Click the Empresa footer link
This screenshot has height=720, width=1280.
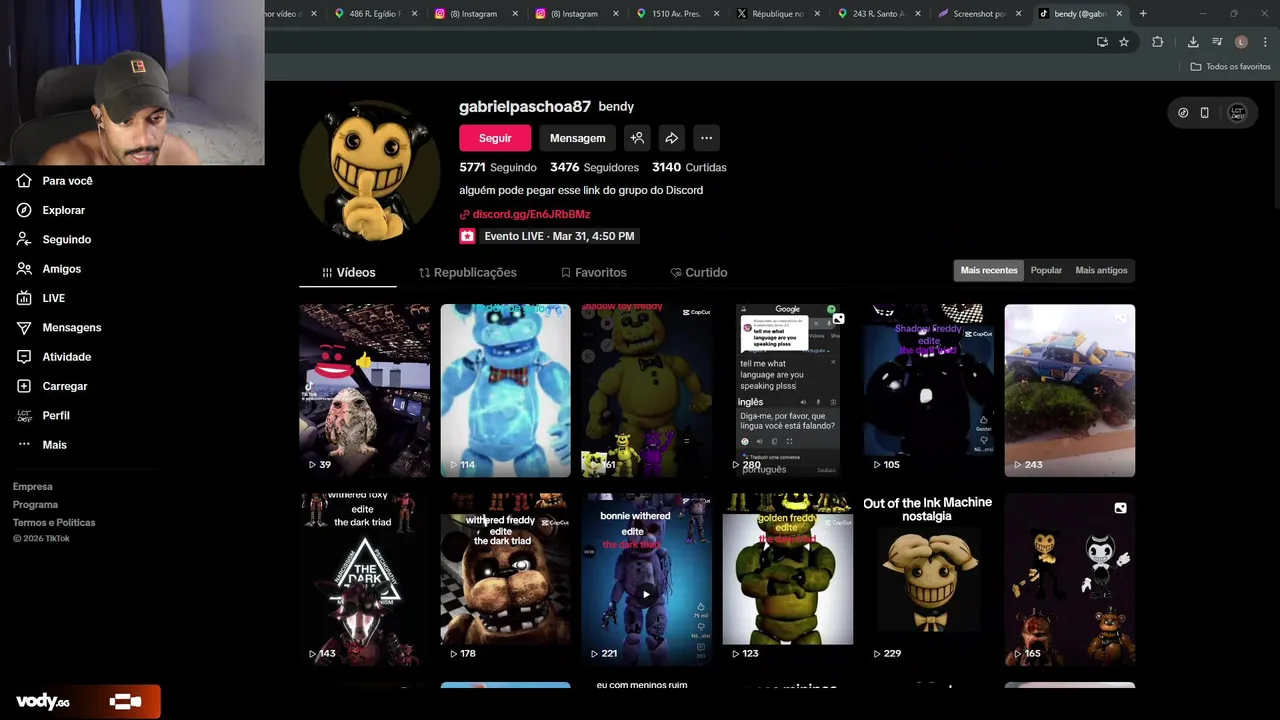pos(33,487)
